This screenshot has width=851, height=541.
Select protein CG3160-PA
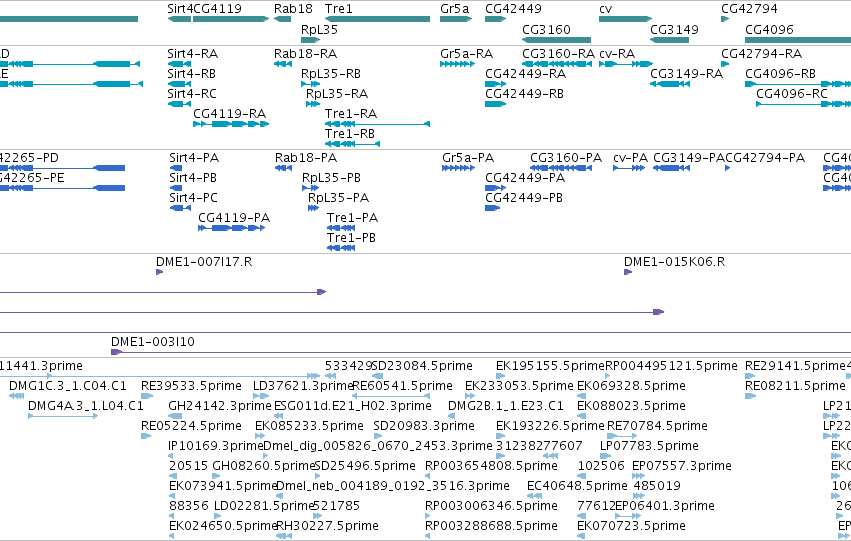tap(561, 168)
